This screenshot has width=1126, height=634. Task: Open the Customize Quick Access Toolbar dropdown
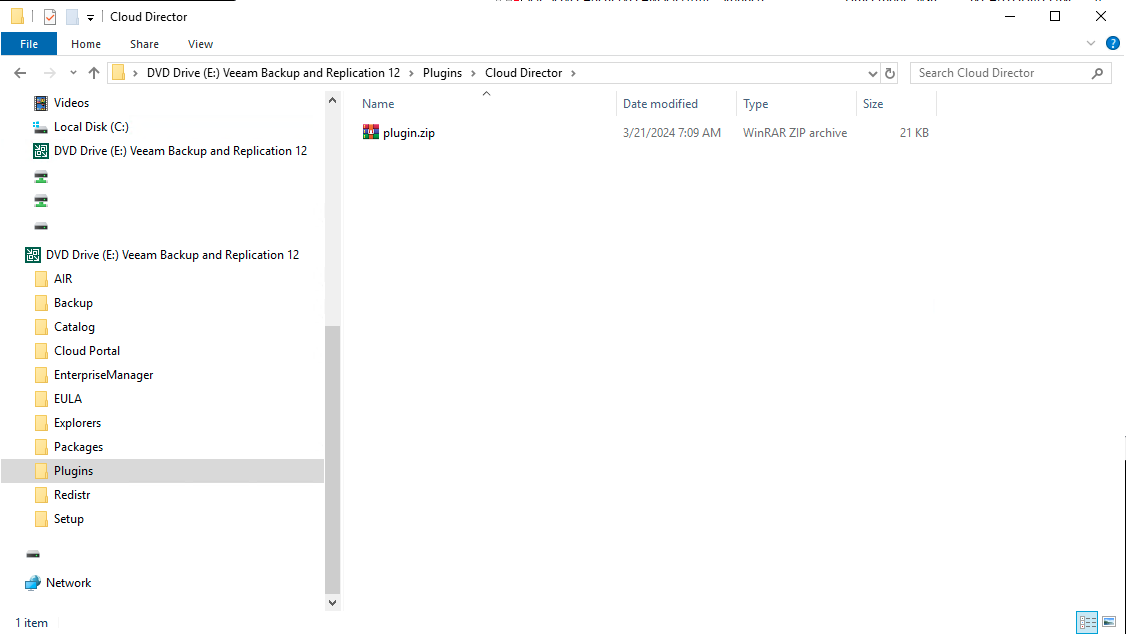click(x=90, y=17)
